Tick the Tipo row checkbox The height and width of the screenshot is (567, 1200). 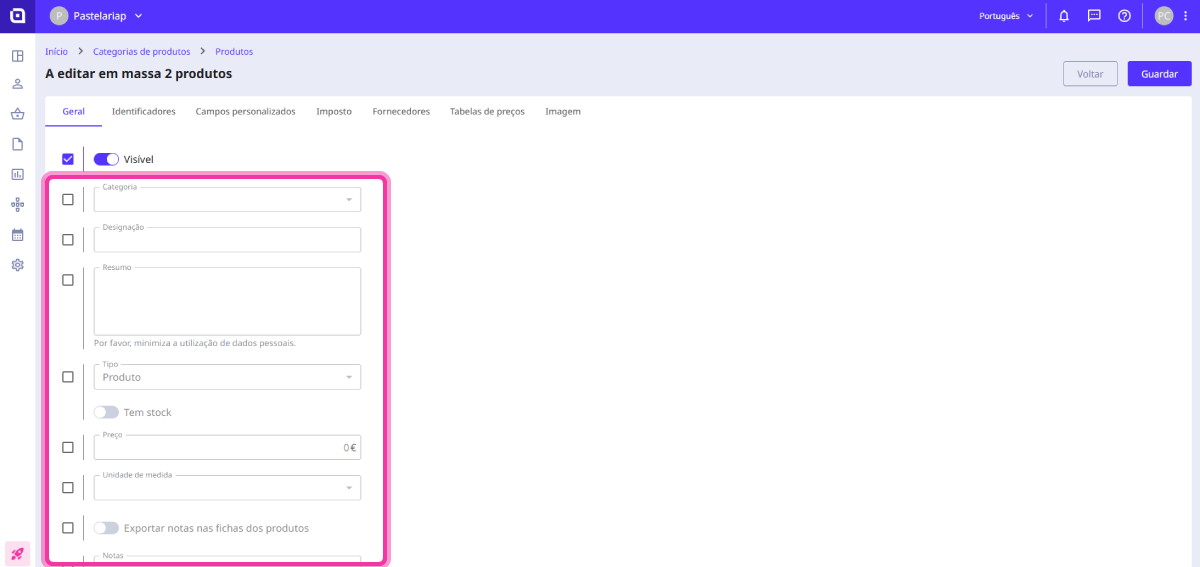pos(68,377)
